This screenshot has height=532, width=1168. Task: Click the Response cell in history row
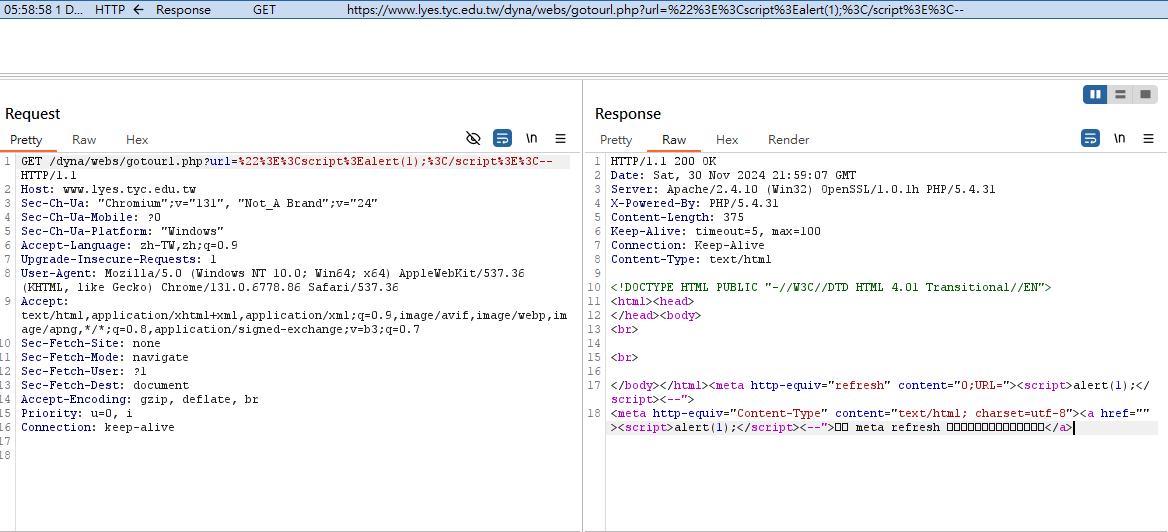click(x=183, y=10)
